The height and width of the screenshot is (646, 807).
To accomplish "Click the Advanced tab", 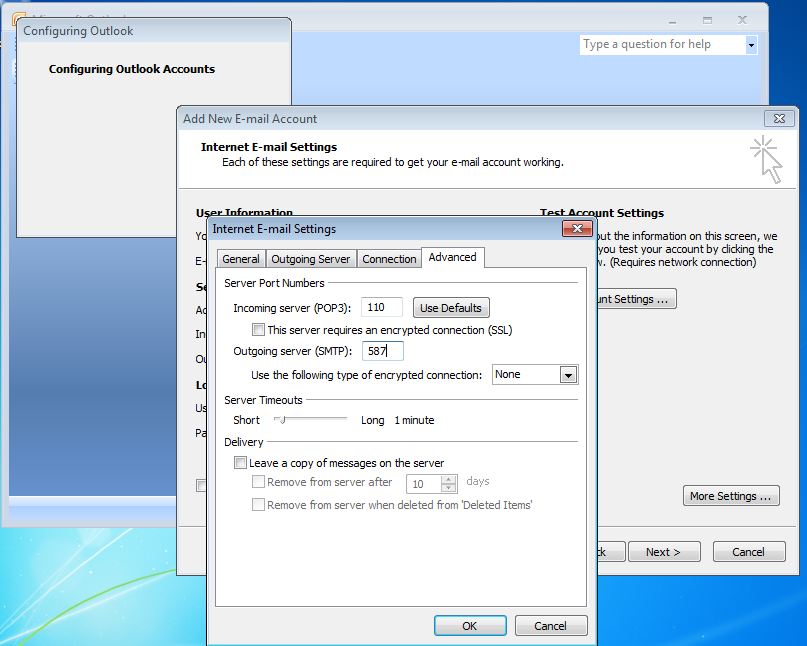I will coord(452,257).
